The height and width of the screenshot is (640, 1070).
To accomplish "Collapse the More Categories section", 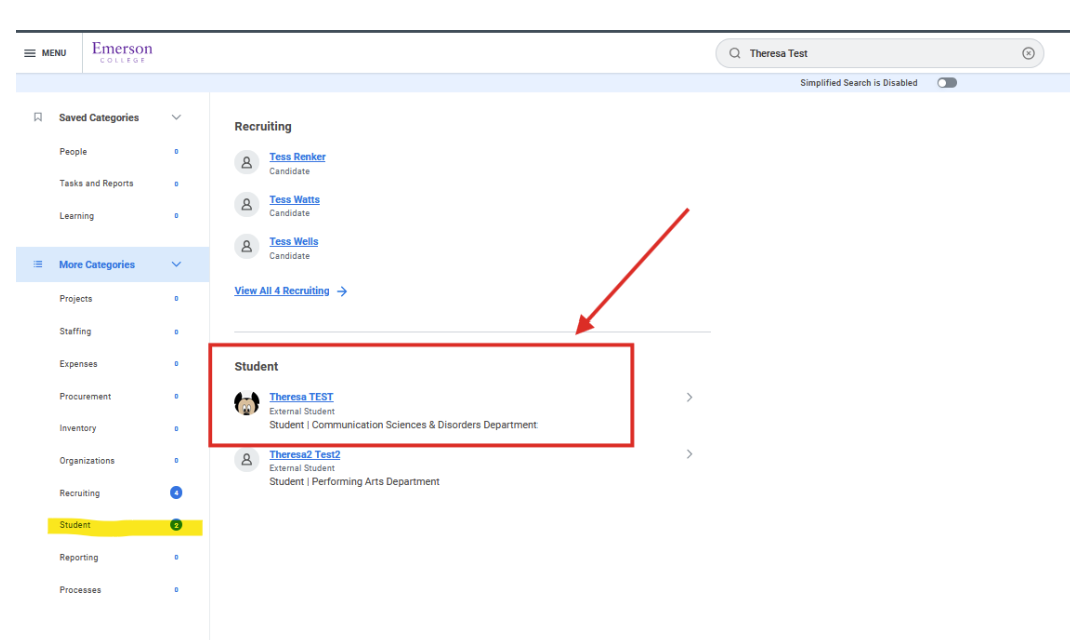I will click(x=176, y=264).
